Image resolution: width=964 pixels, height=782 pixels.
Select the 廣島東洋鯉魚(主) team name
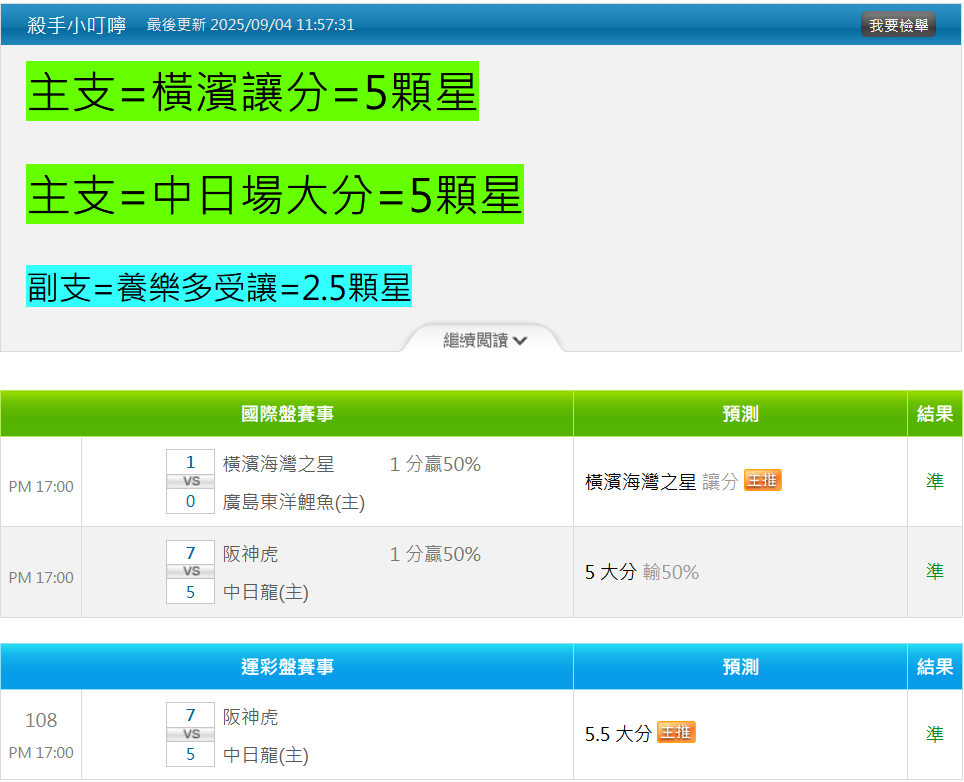click(x=294, y=502)
